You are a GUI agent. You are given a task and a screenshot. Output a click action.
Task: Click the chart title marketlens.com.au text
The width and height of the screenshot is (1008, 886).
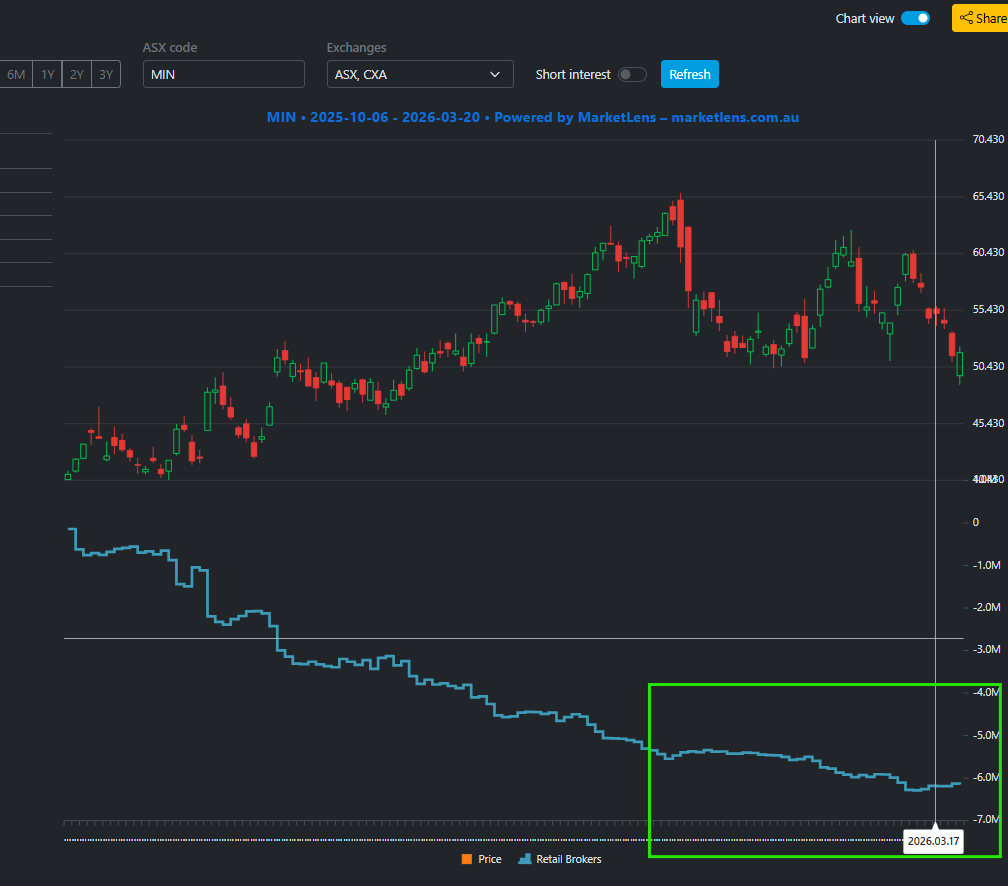click(735, 118)
